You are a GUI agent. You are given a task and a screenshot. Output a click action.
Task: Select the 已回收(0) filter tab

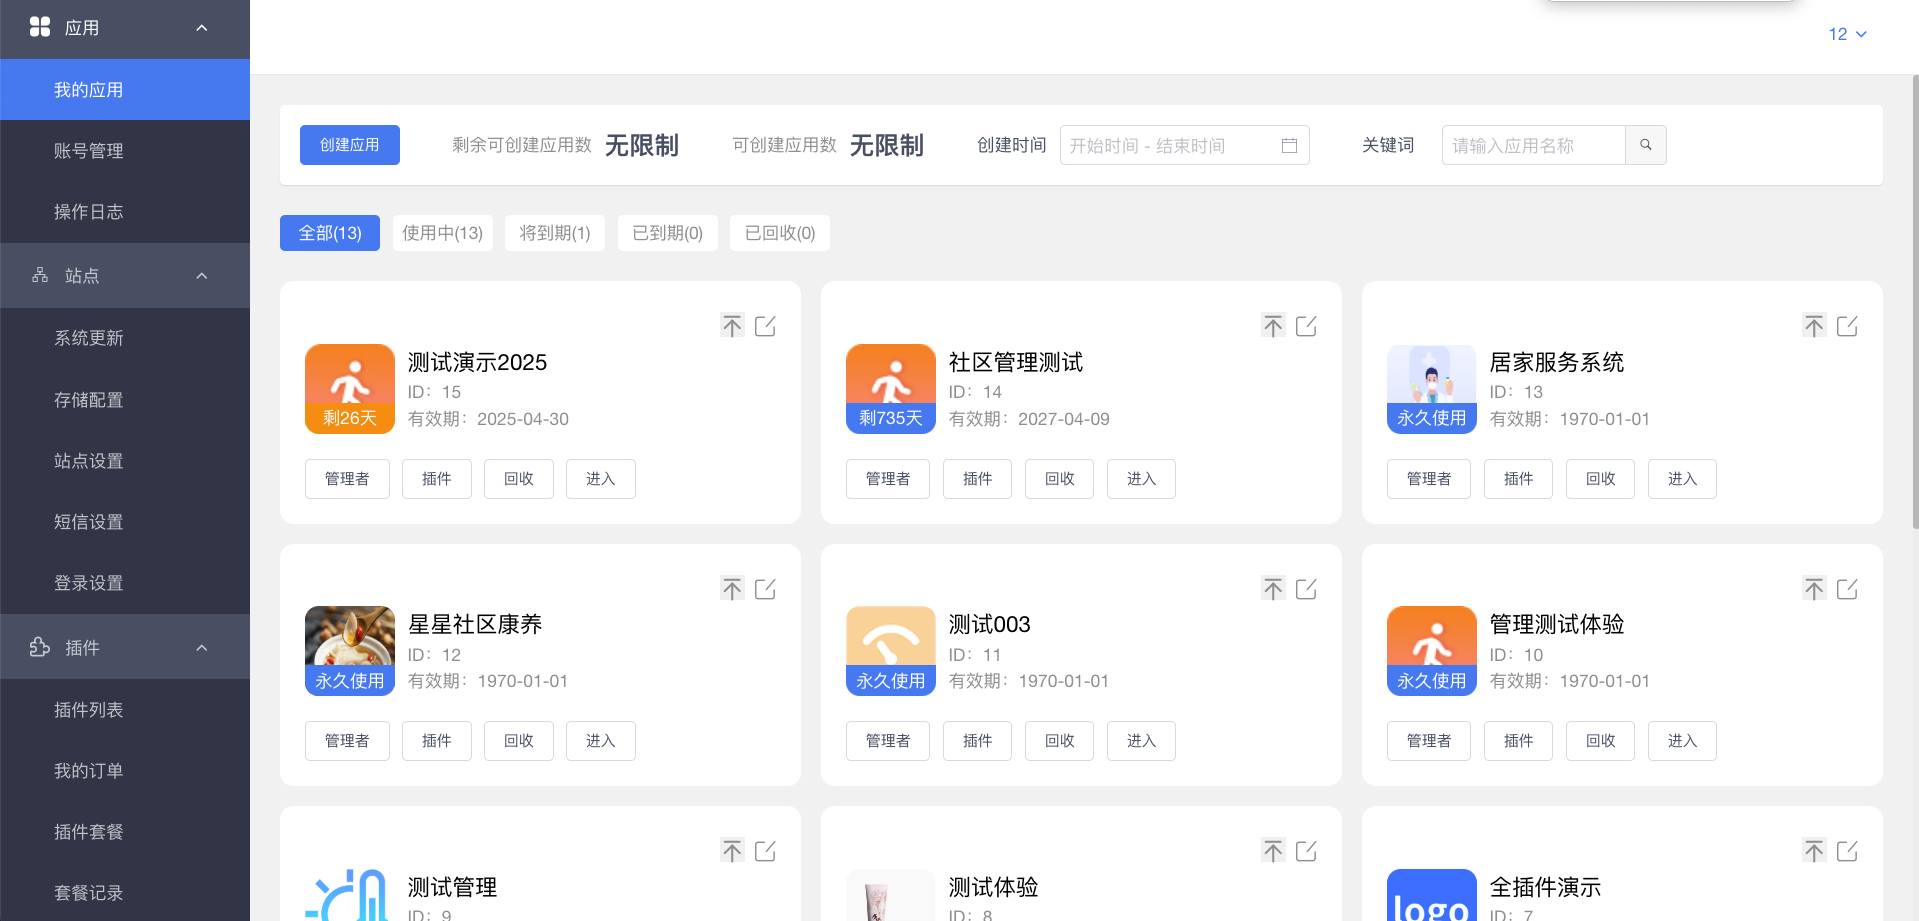(780, 233)
